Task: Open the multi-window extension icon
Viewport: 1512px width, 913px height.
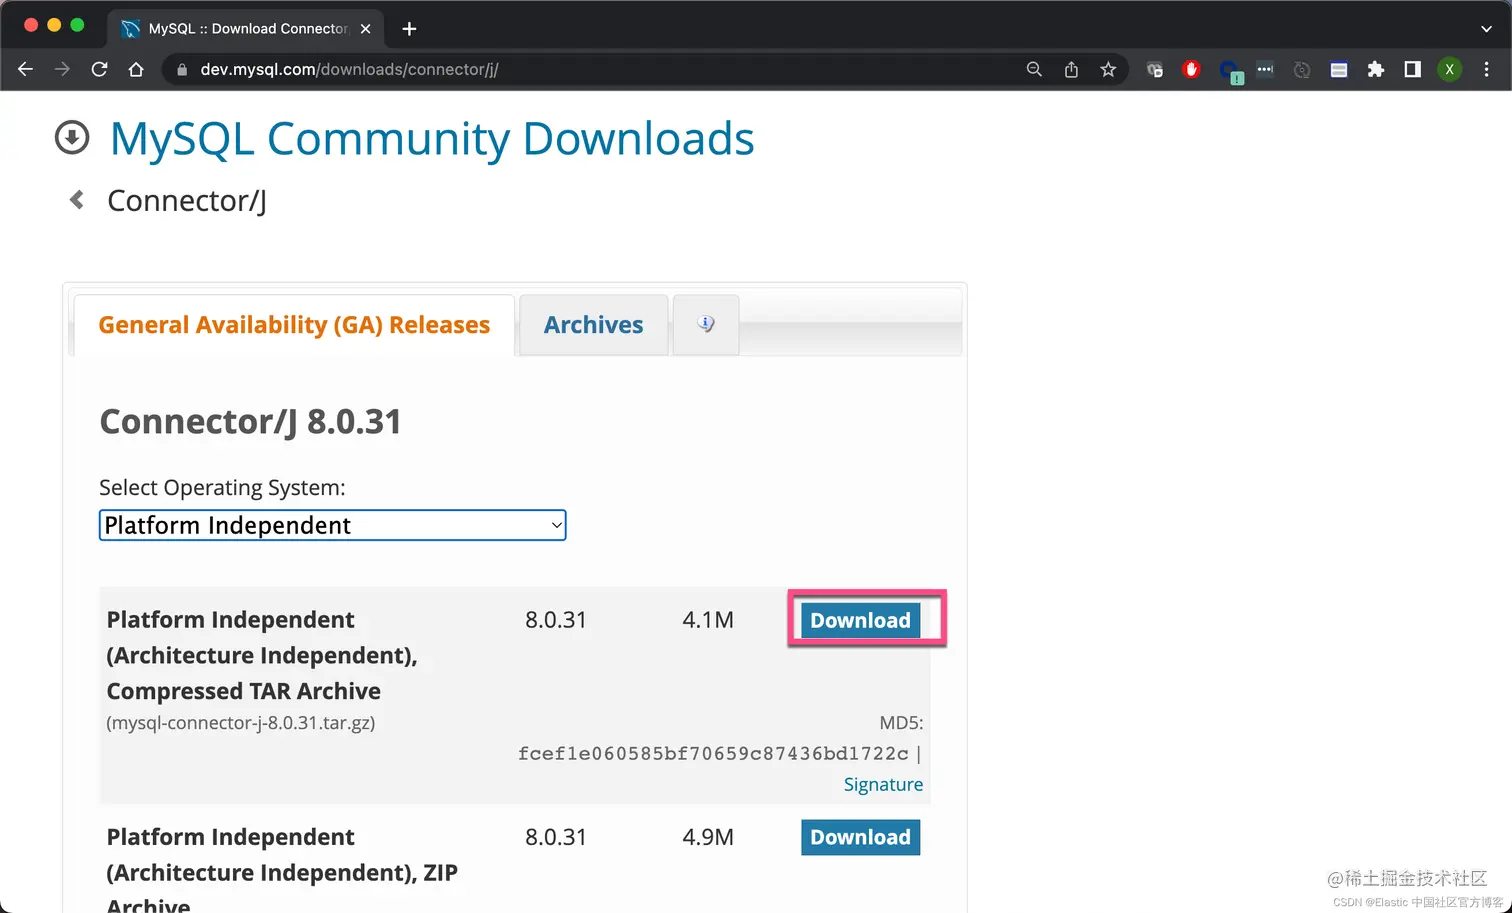Action: coord(1155,69)
